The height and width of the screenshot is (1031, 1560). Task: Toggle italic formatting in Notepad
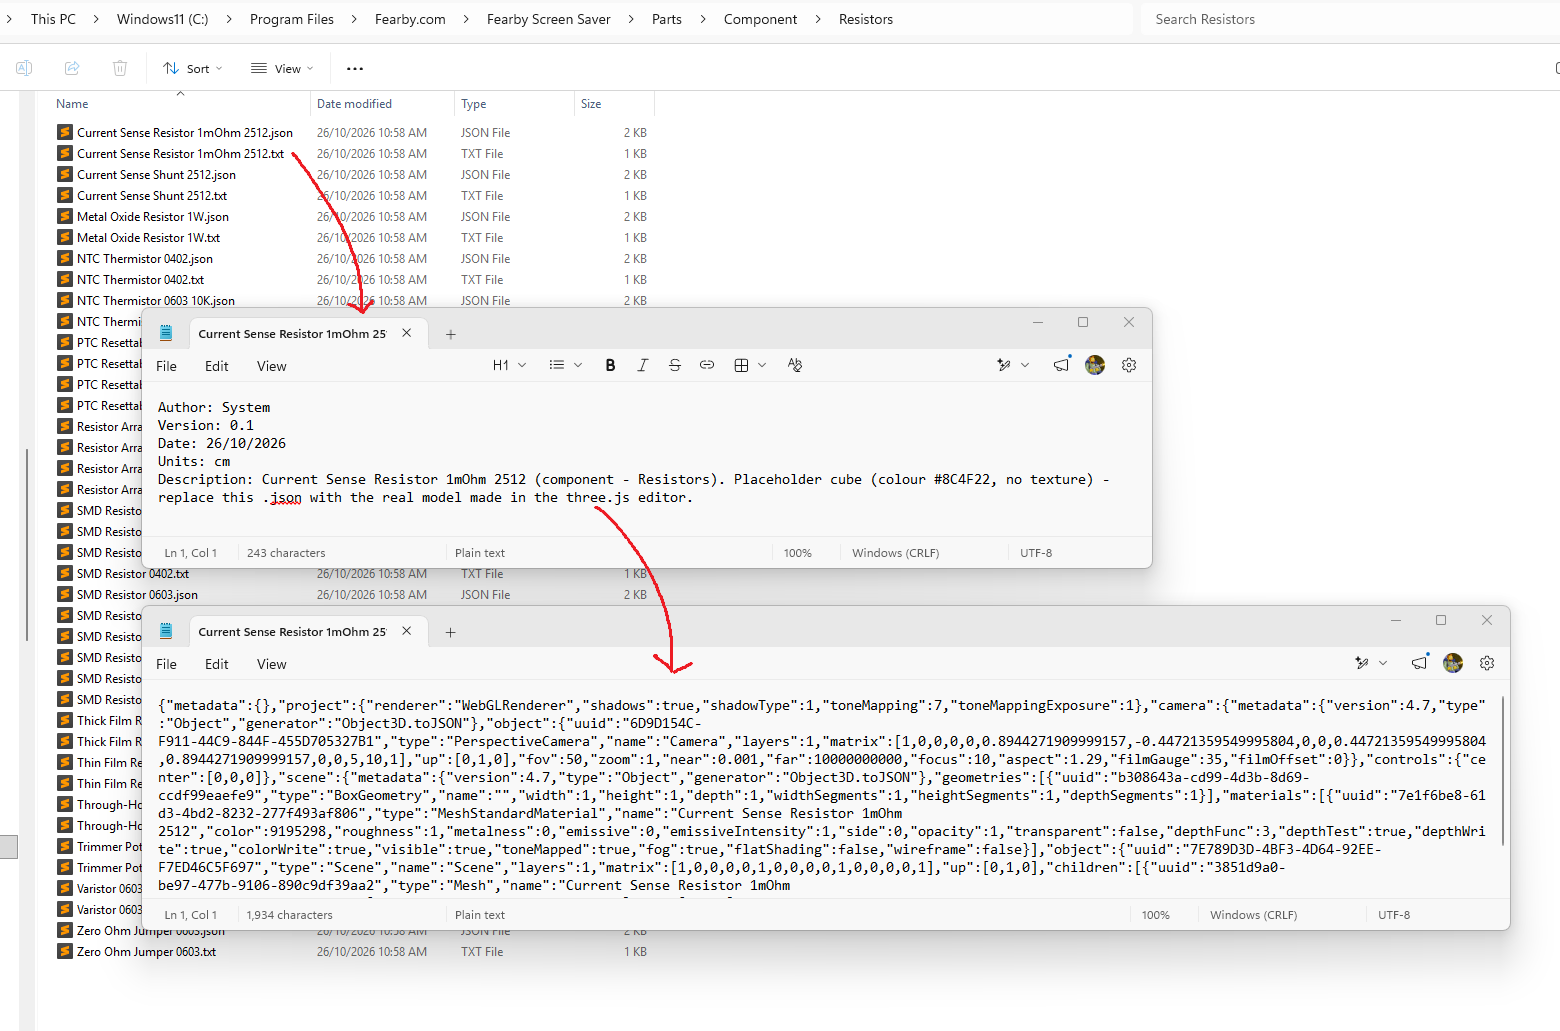coord(643,365)
